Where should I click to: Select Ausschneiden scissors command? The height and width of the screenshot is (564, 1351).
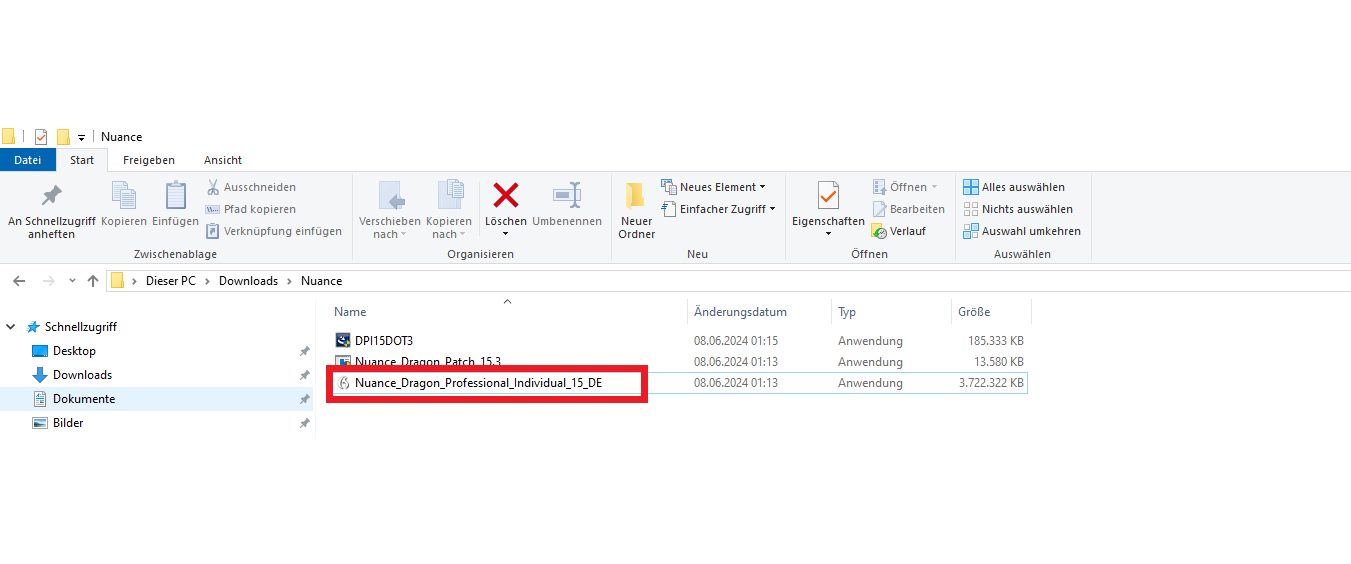coord(251,187)
